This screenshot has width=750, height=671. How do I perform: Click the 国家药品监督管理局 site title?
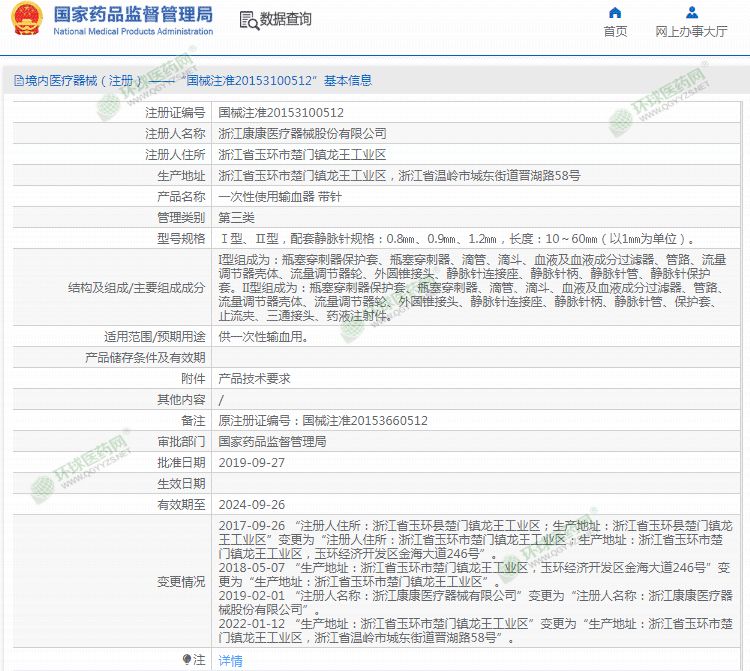pos(132,15)
